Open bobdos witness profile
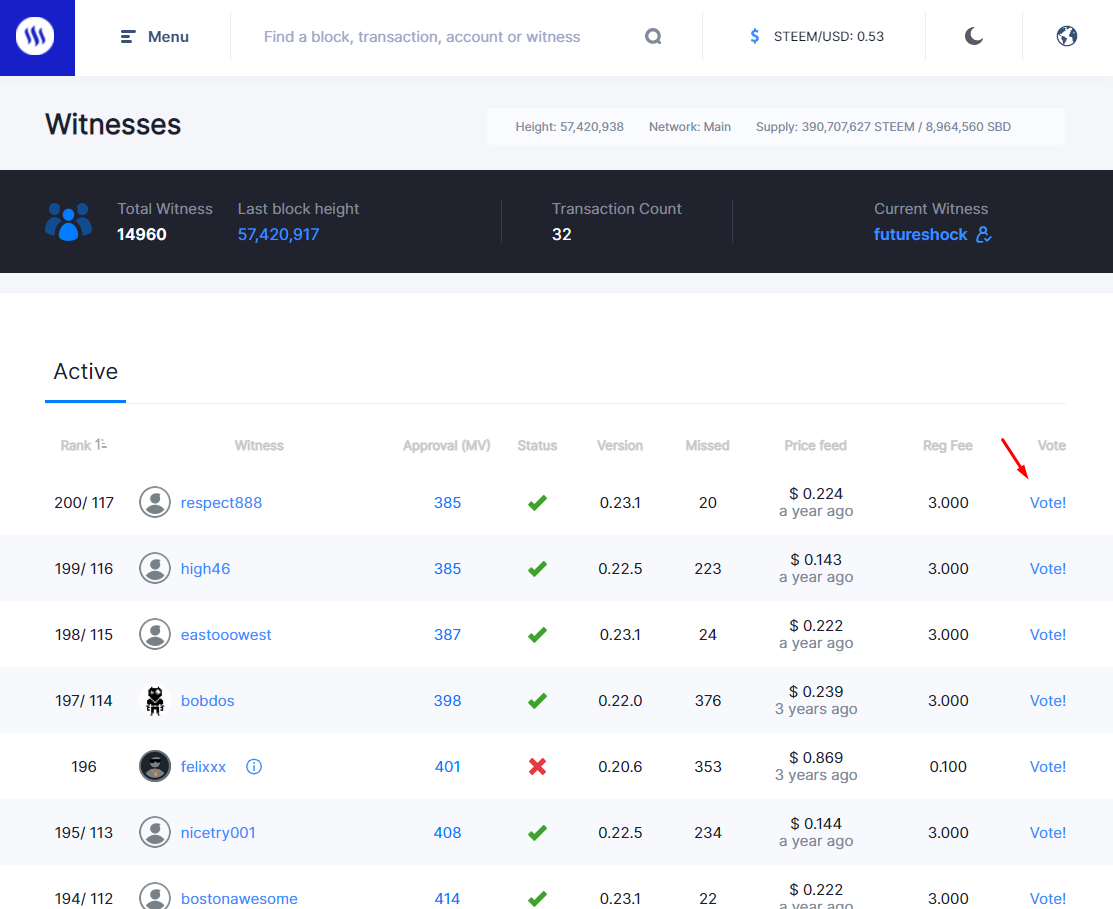Viewport: 1113px width, 909px height. 207,700
